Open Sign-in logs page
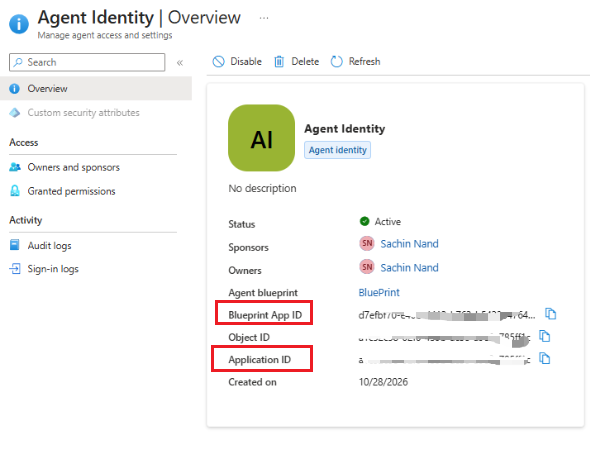The width and height of the screenshot is (590, 453). (53, 269)
